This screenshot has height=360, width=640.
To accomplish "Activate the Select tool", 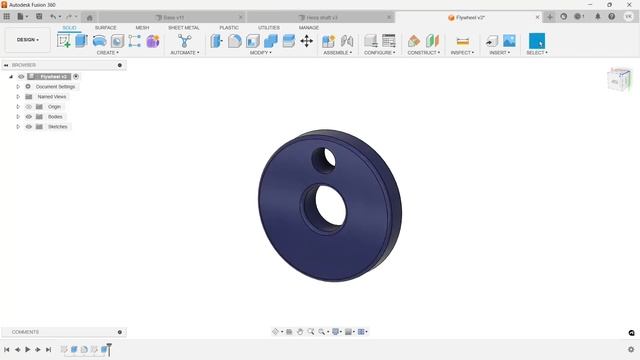I will pos(537,41).
